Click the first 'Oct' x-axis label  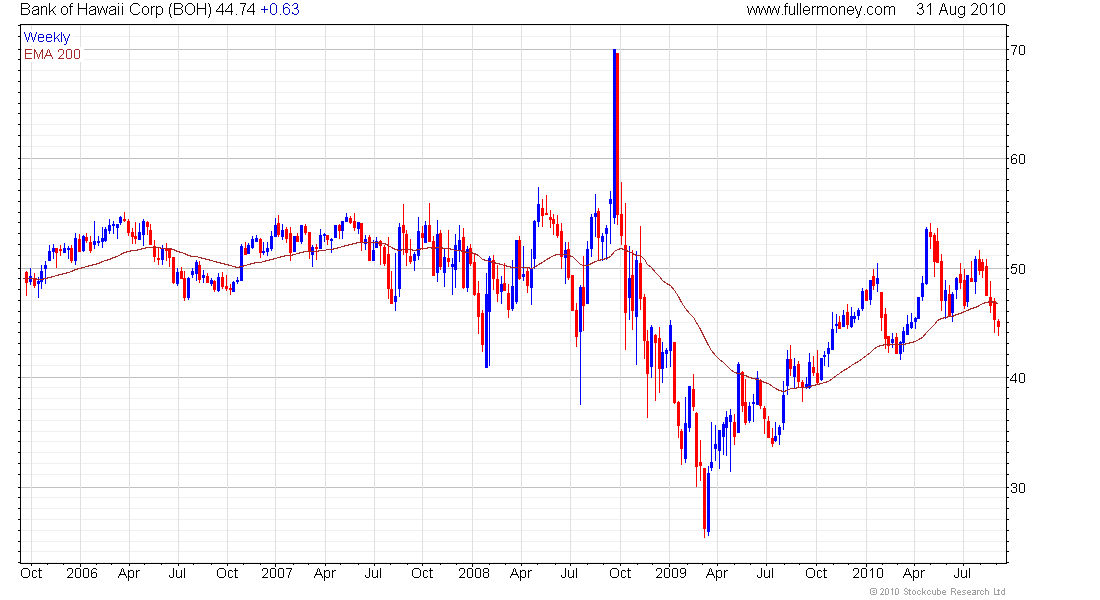point(32,573)
